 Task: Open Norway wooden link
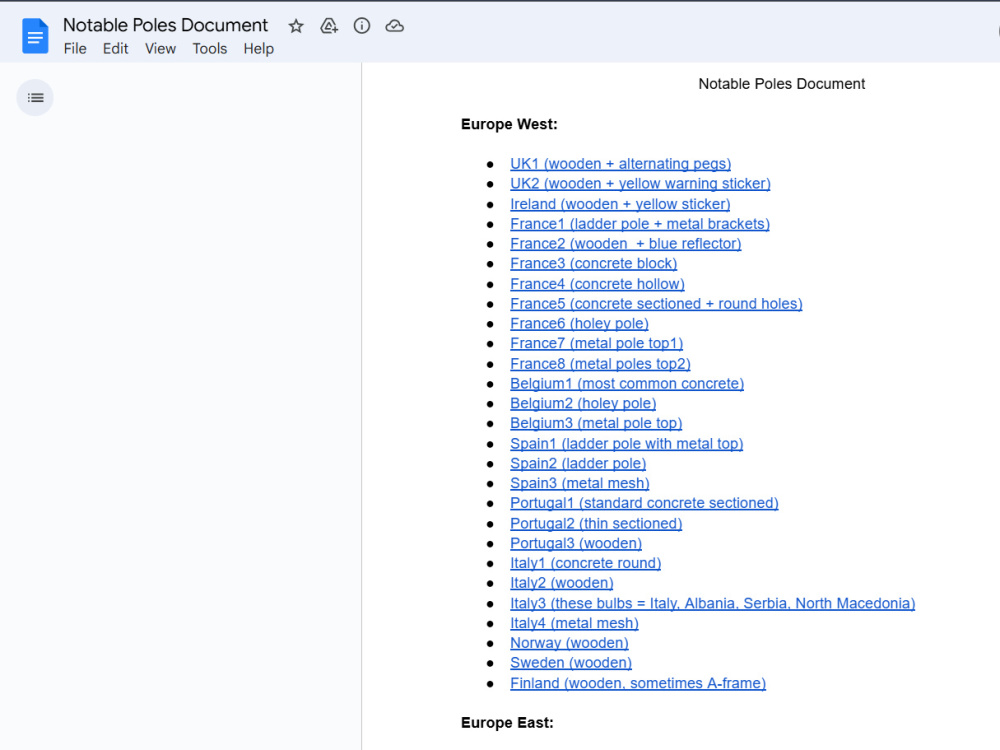pyautogui.click(x=570, y=642)
